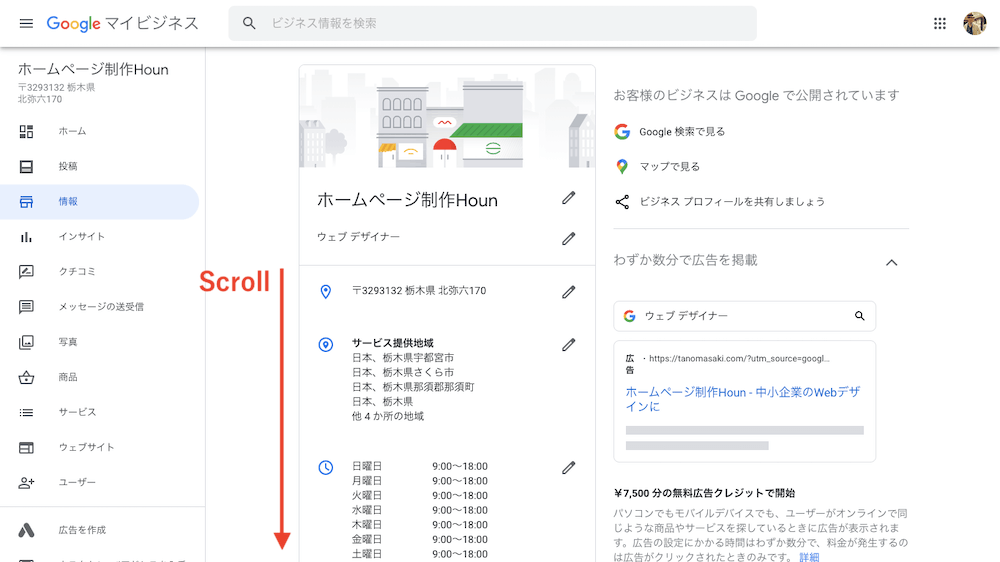
Task: Click the Google G icon for search view
Action: point(622,131)
